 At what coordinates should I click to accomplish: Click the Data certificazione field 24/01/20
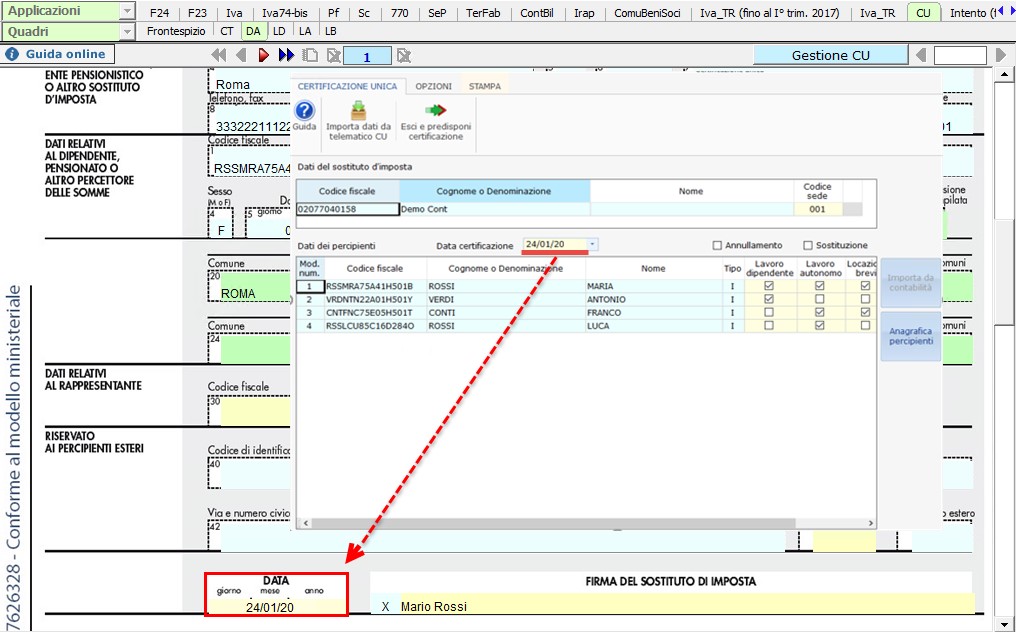tap(555, 244)
